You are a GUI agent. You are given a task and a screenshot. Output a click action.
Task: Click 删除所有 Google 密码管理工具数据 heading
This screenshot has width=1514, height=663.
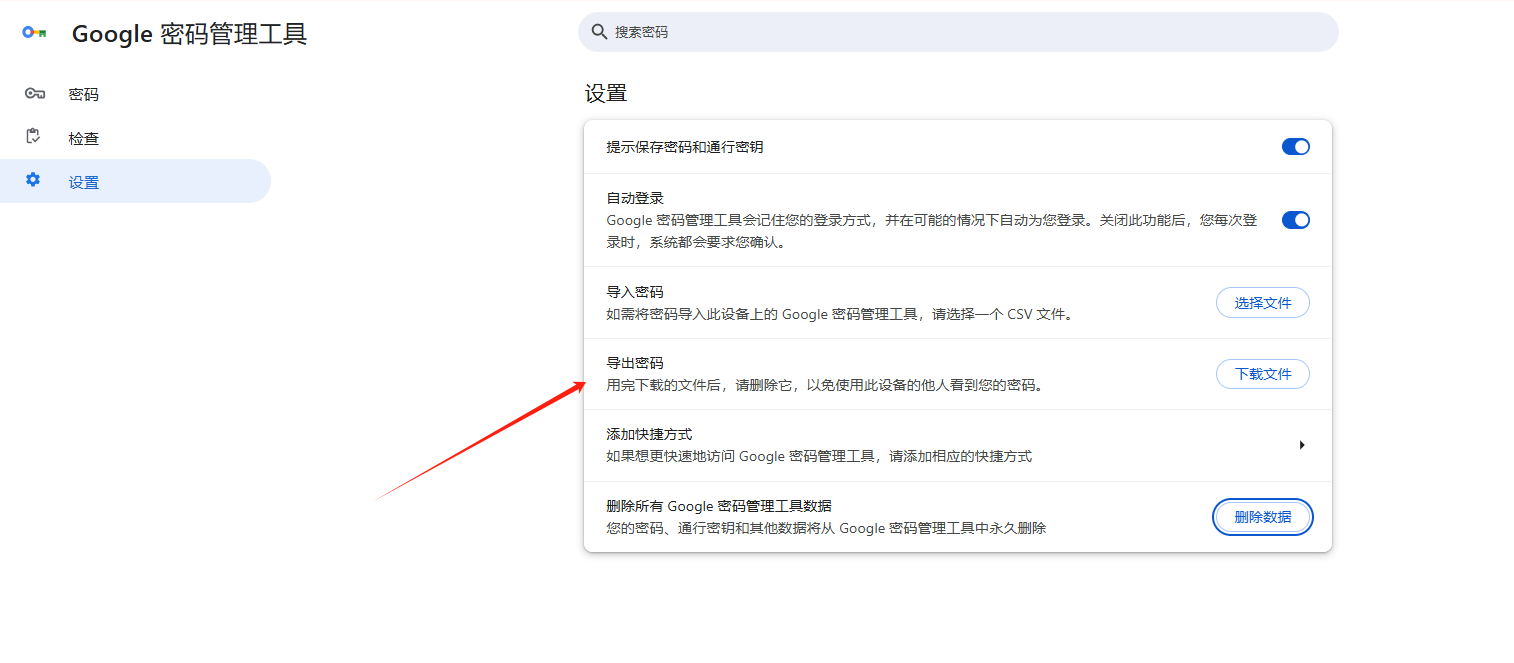point(719,506)
